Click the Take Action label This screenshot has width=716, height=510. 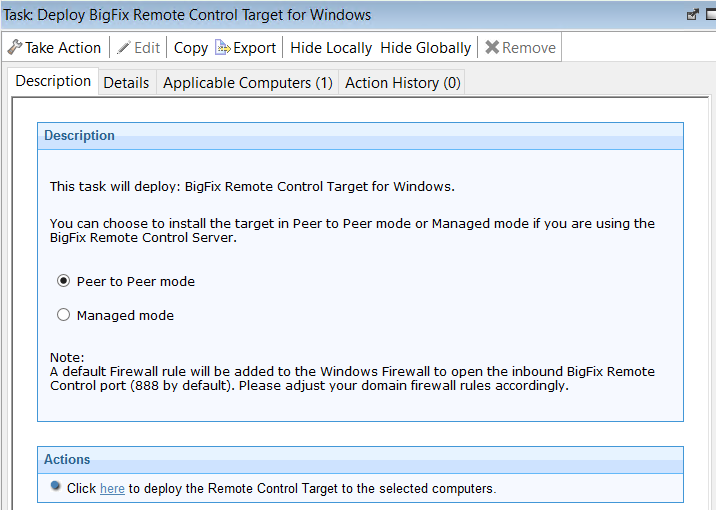[63, 47]
